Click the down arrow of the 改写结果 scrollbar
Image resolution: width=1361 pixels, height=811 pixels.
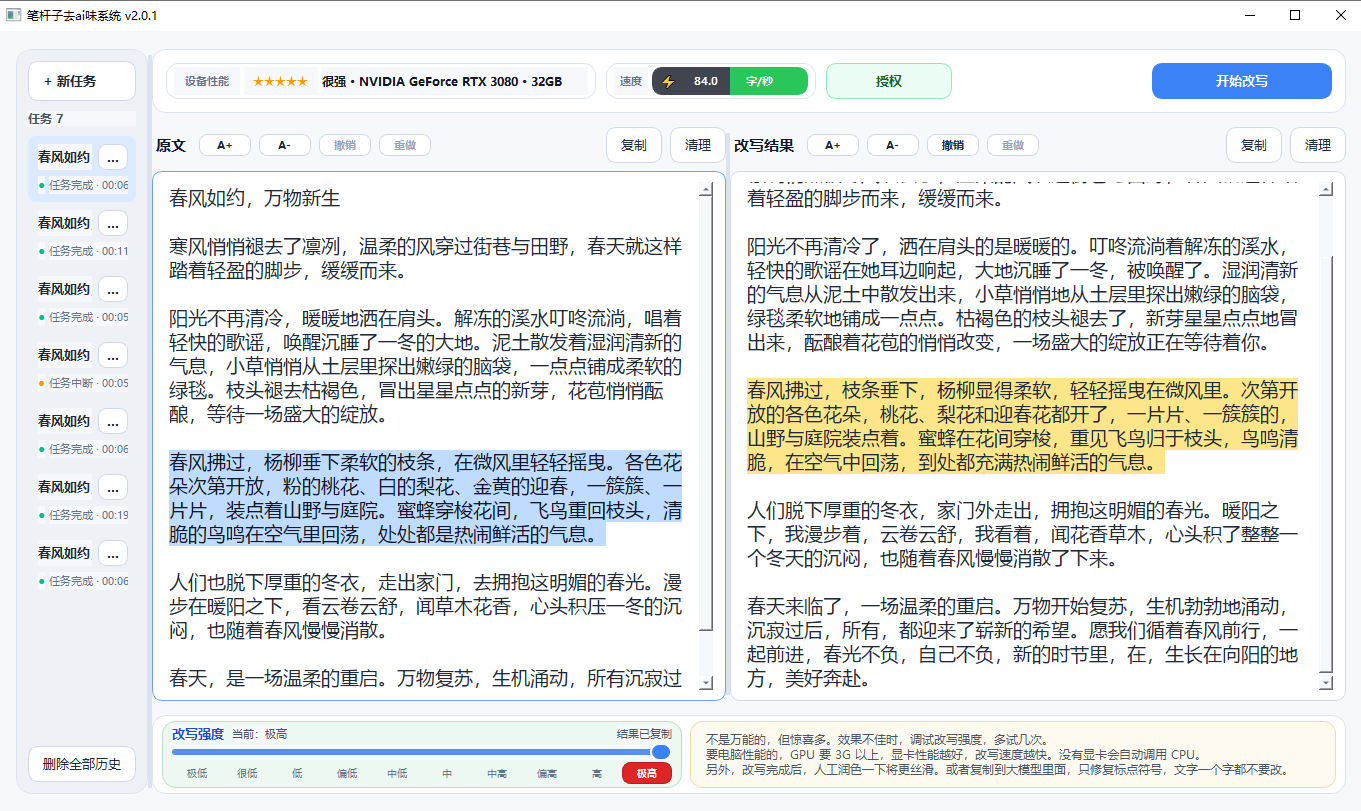[x=1326, y=683]
